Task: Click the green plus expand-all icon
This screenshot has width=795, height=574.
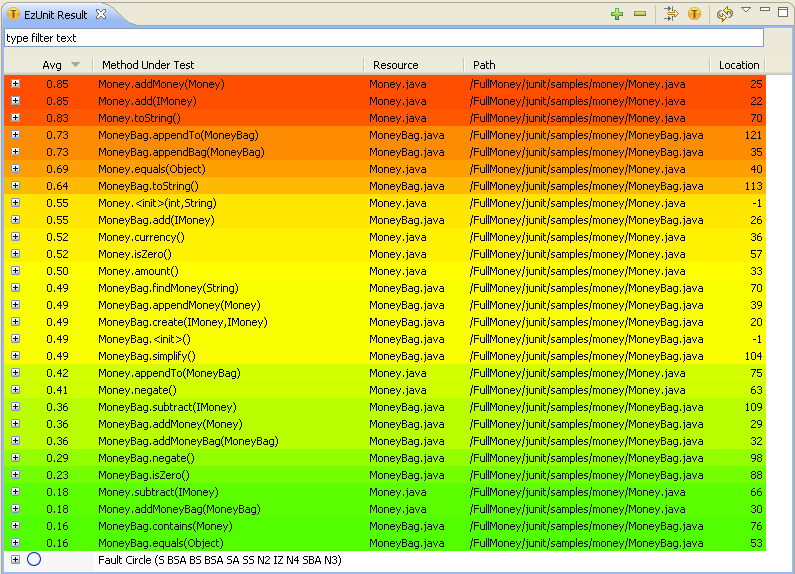Action: (x=617, y=14)
